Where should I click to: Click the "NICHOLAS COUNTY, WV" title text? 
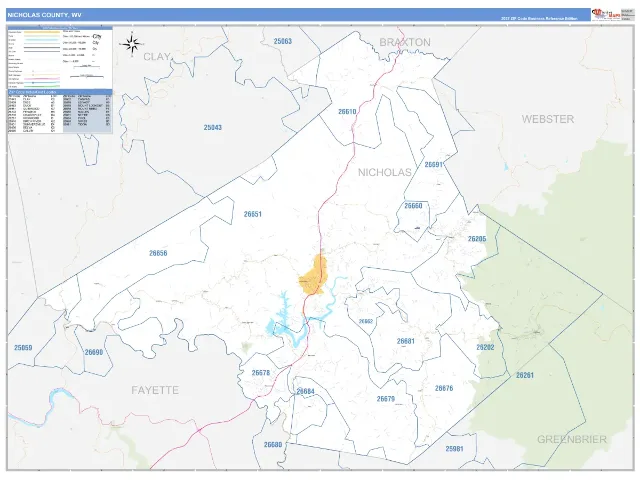pos(44,15)
